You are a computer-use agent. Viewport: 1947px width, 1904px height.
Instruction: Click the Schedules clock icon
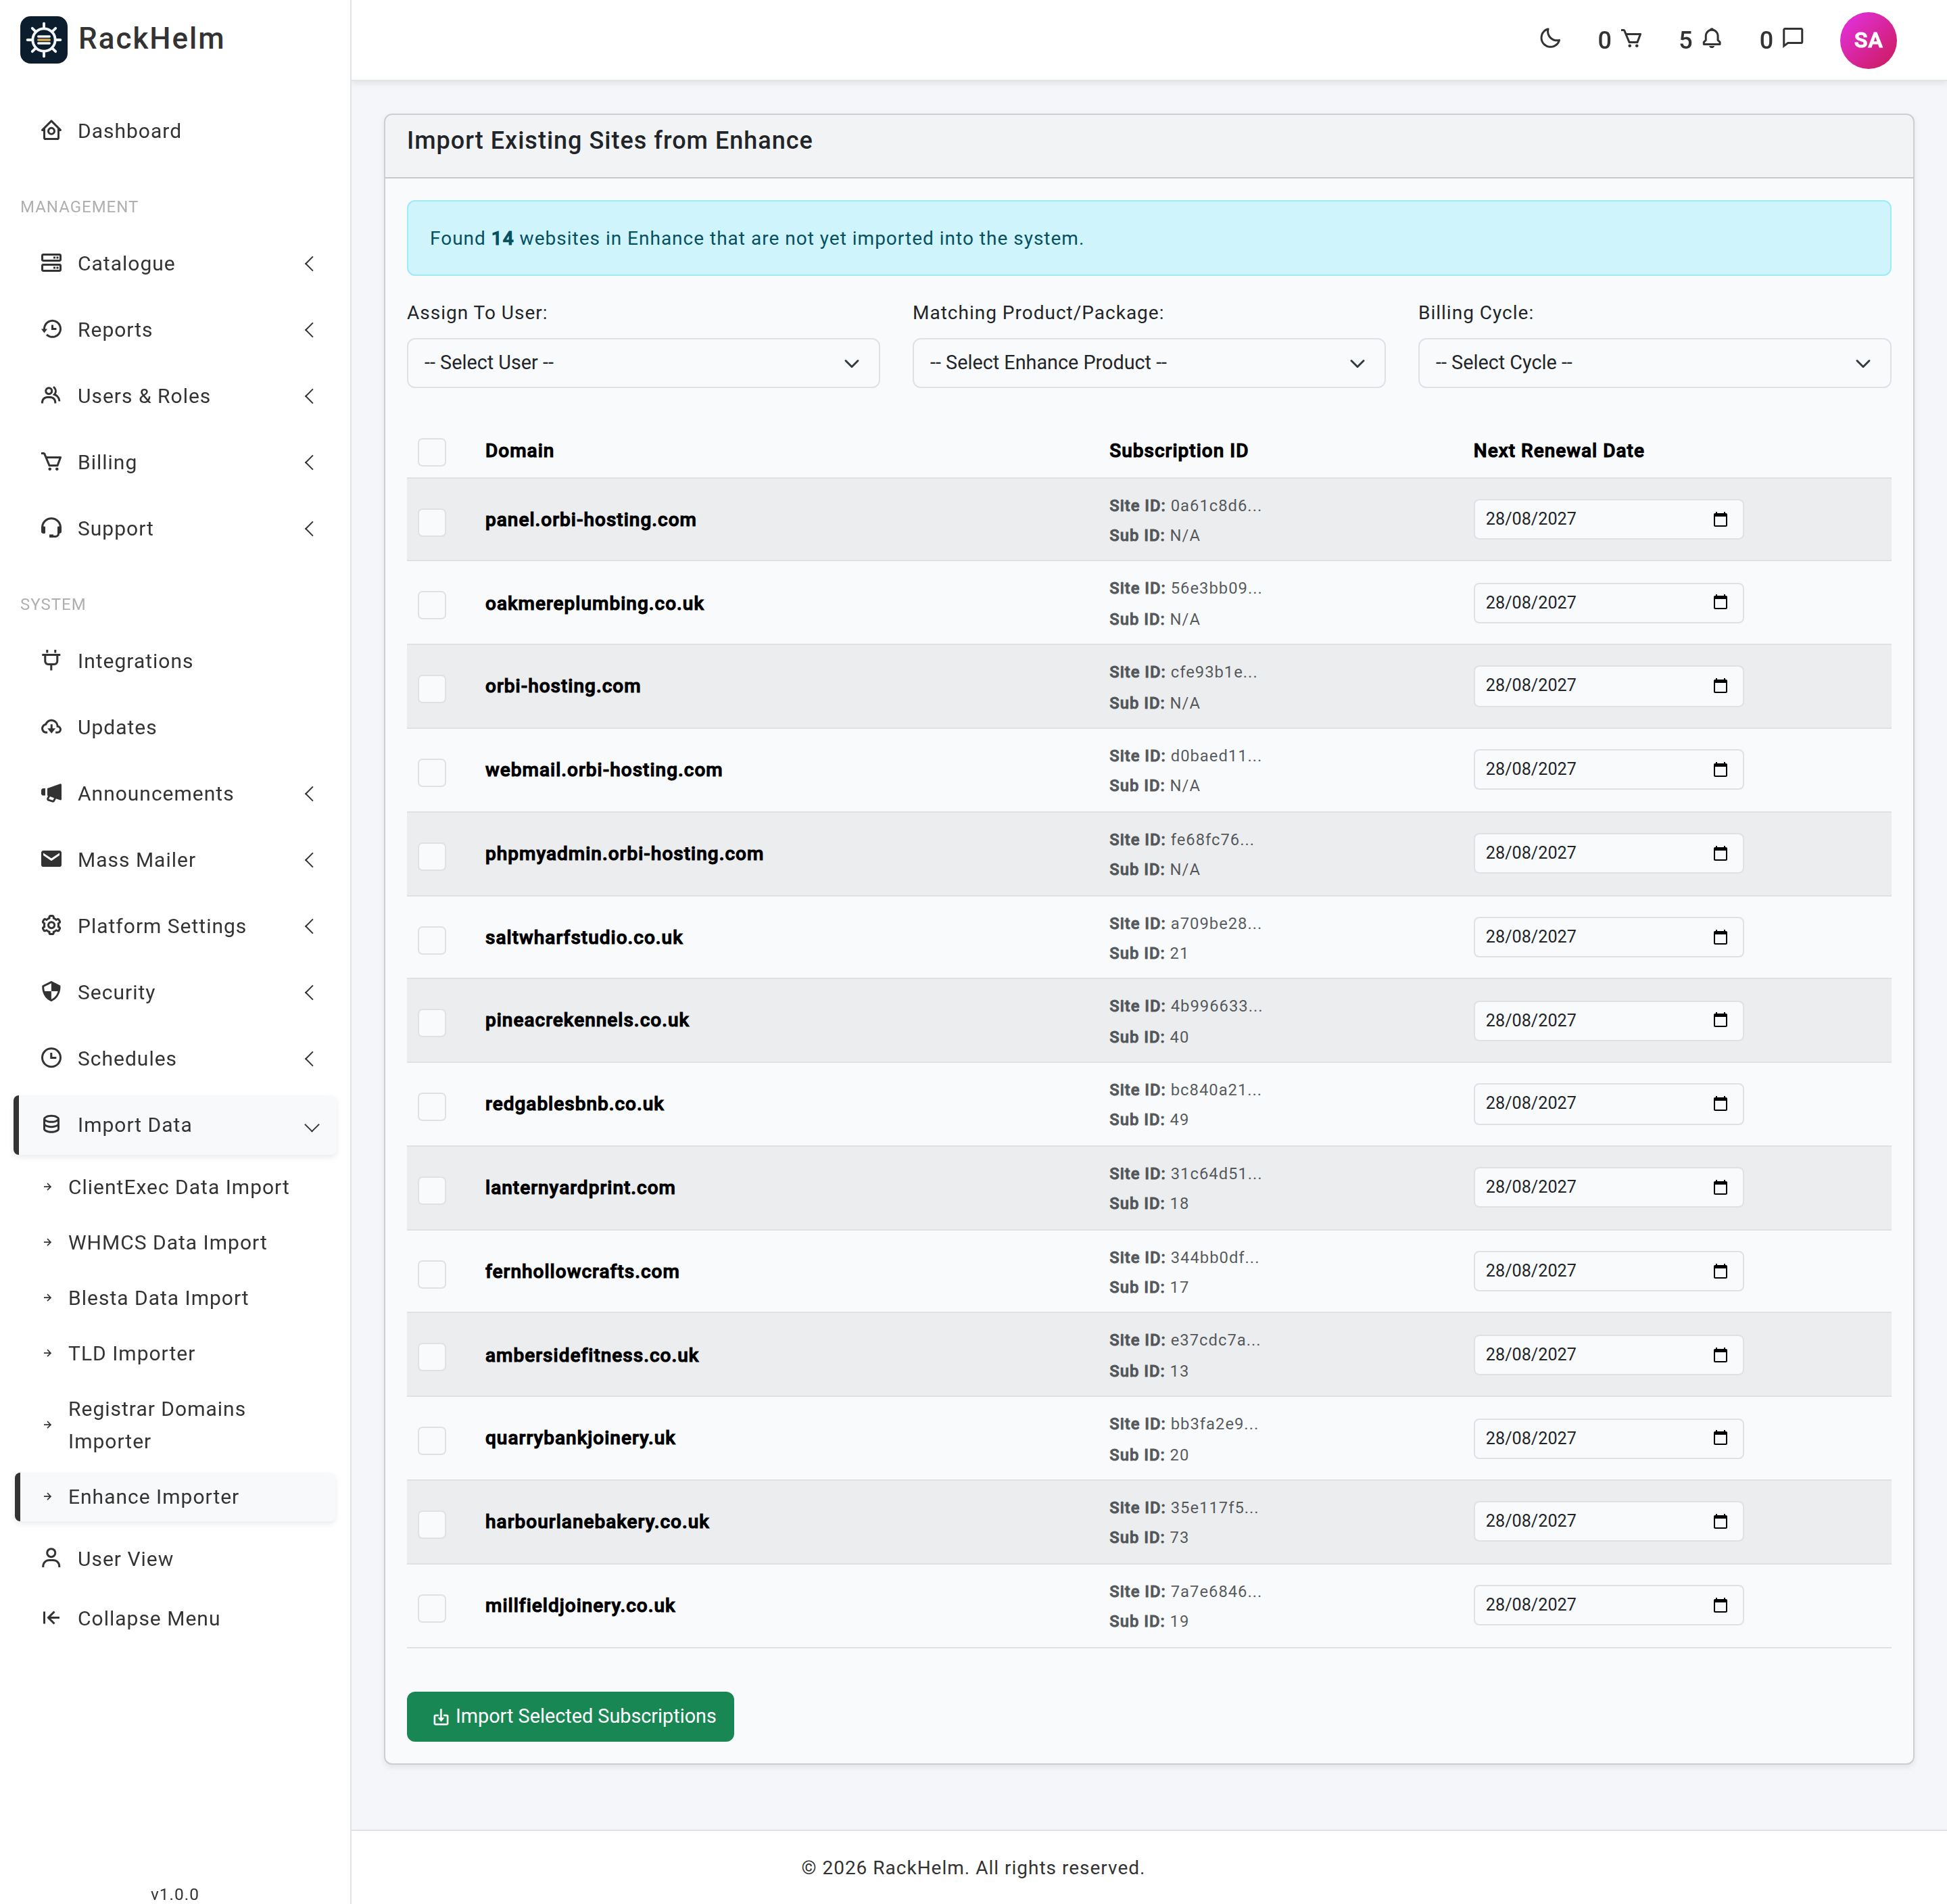(51, 1057)
